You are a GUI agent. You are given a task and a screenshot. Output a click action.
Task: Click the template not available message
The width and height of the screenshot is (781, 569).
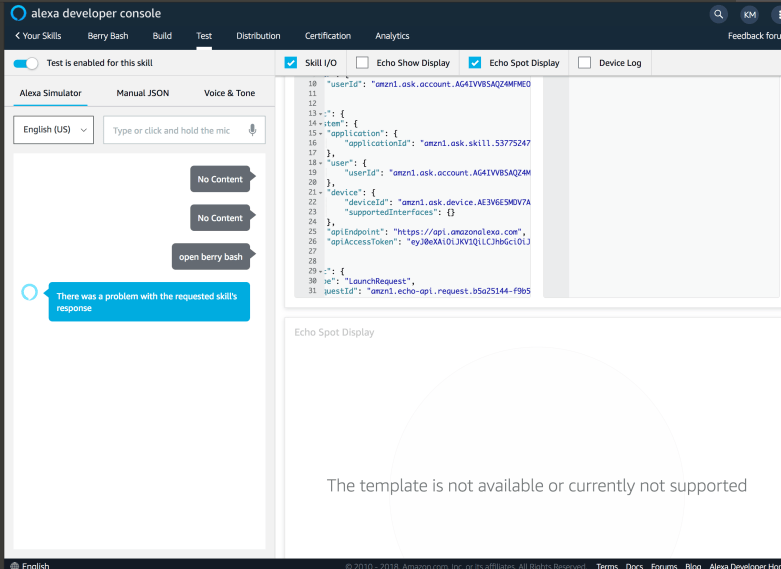[536, 485]
